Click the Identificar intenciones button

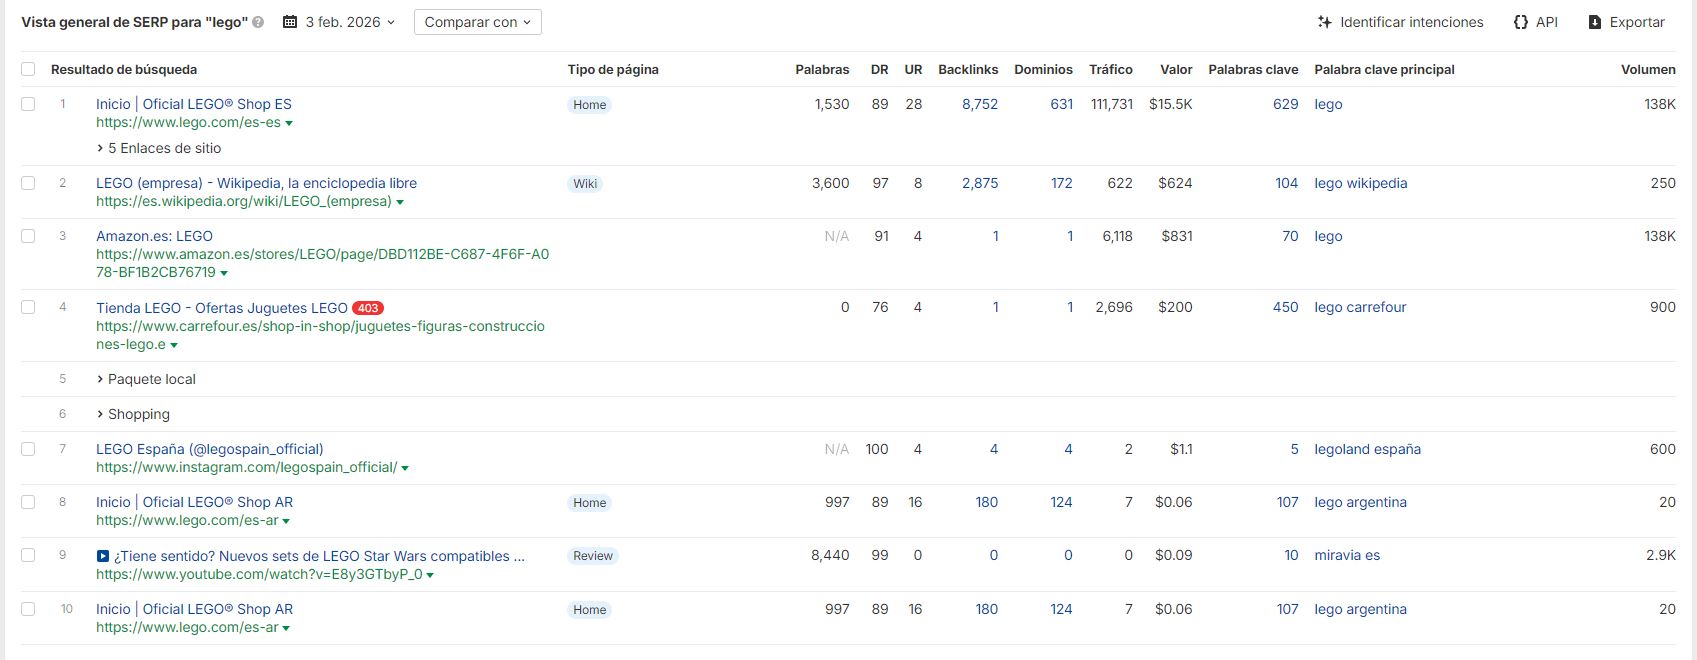(x=1400, y=22)
